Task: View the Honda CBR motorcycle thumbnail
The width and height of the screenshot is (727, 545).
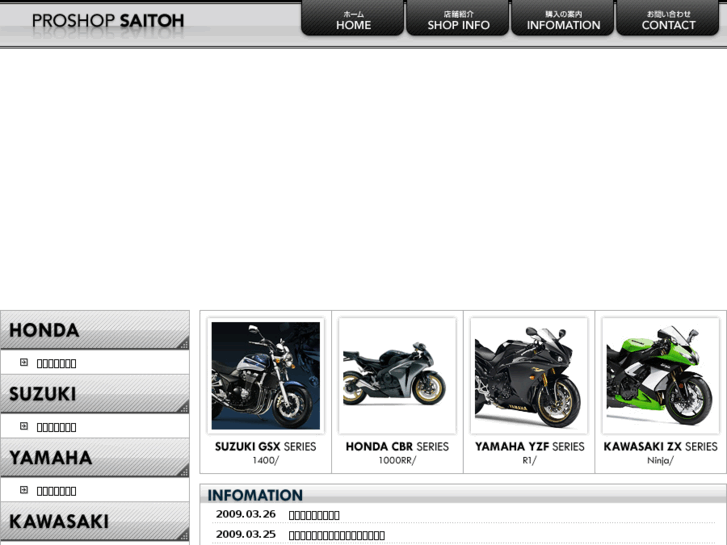Action: point(397,376)
